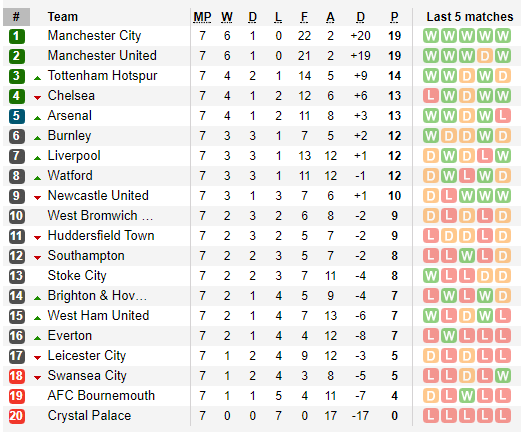This screenshot has height=432, width=521.
Task: Open the Huddersfield Town team link
Action: click(101, 236)
